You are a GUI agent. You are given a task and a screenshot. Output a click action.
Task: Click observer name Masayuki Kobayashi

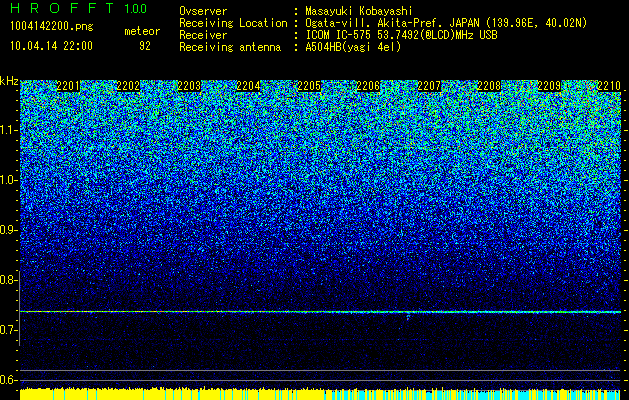(359, 11)
